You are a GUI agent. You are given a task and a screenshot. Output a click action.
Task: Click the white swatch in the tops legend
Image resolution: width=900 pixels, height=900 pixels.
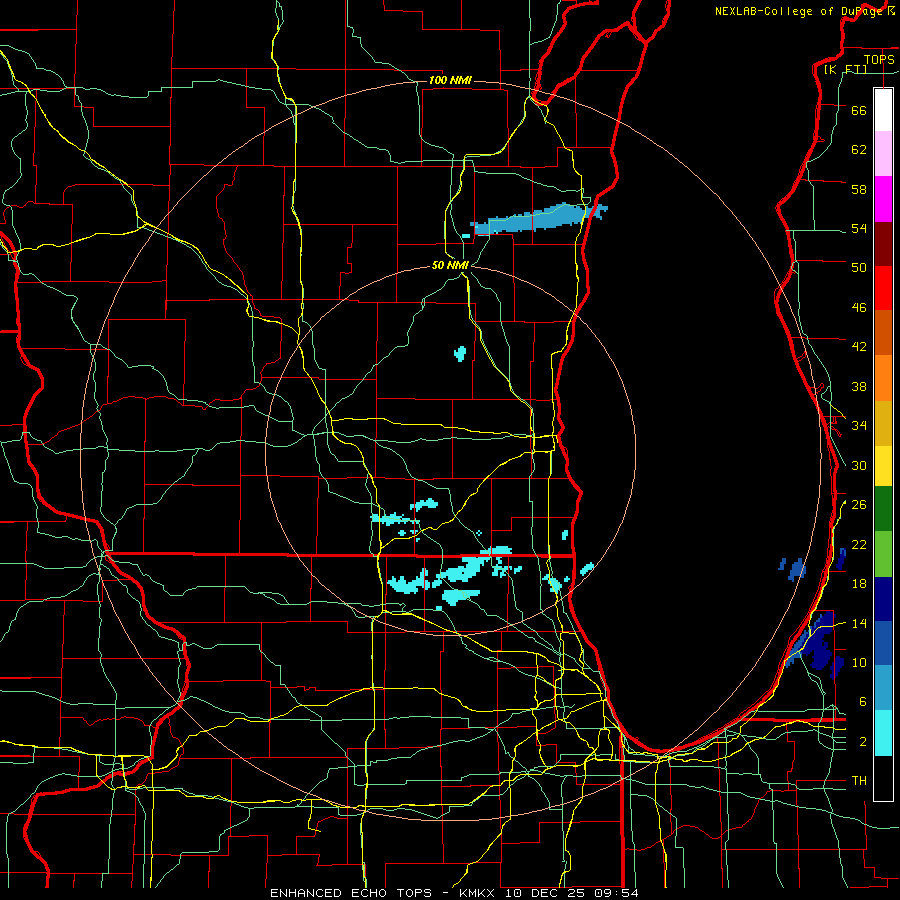click(883, 110)
